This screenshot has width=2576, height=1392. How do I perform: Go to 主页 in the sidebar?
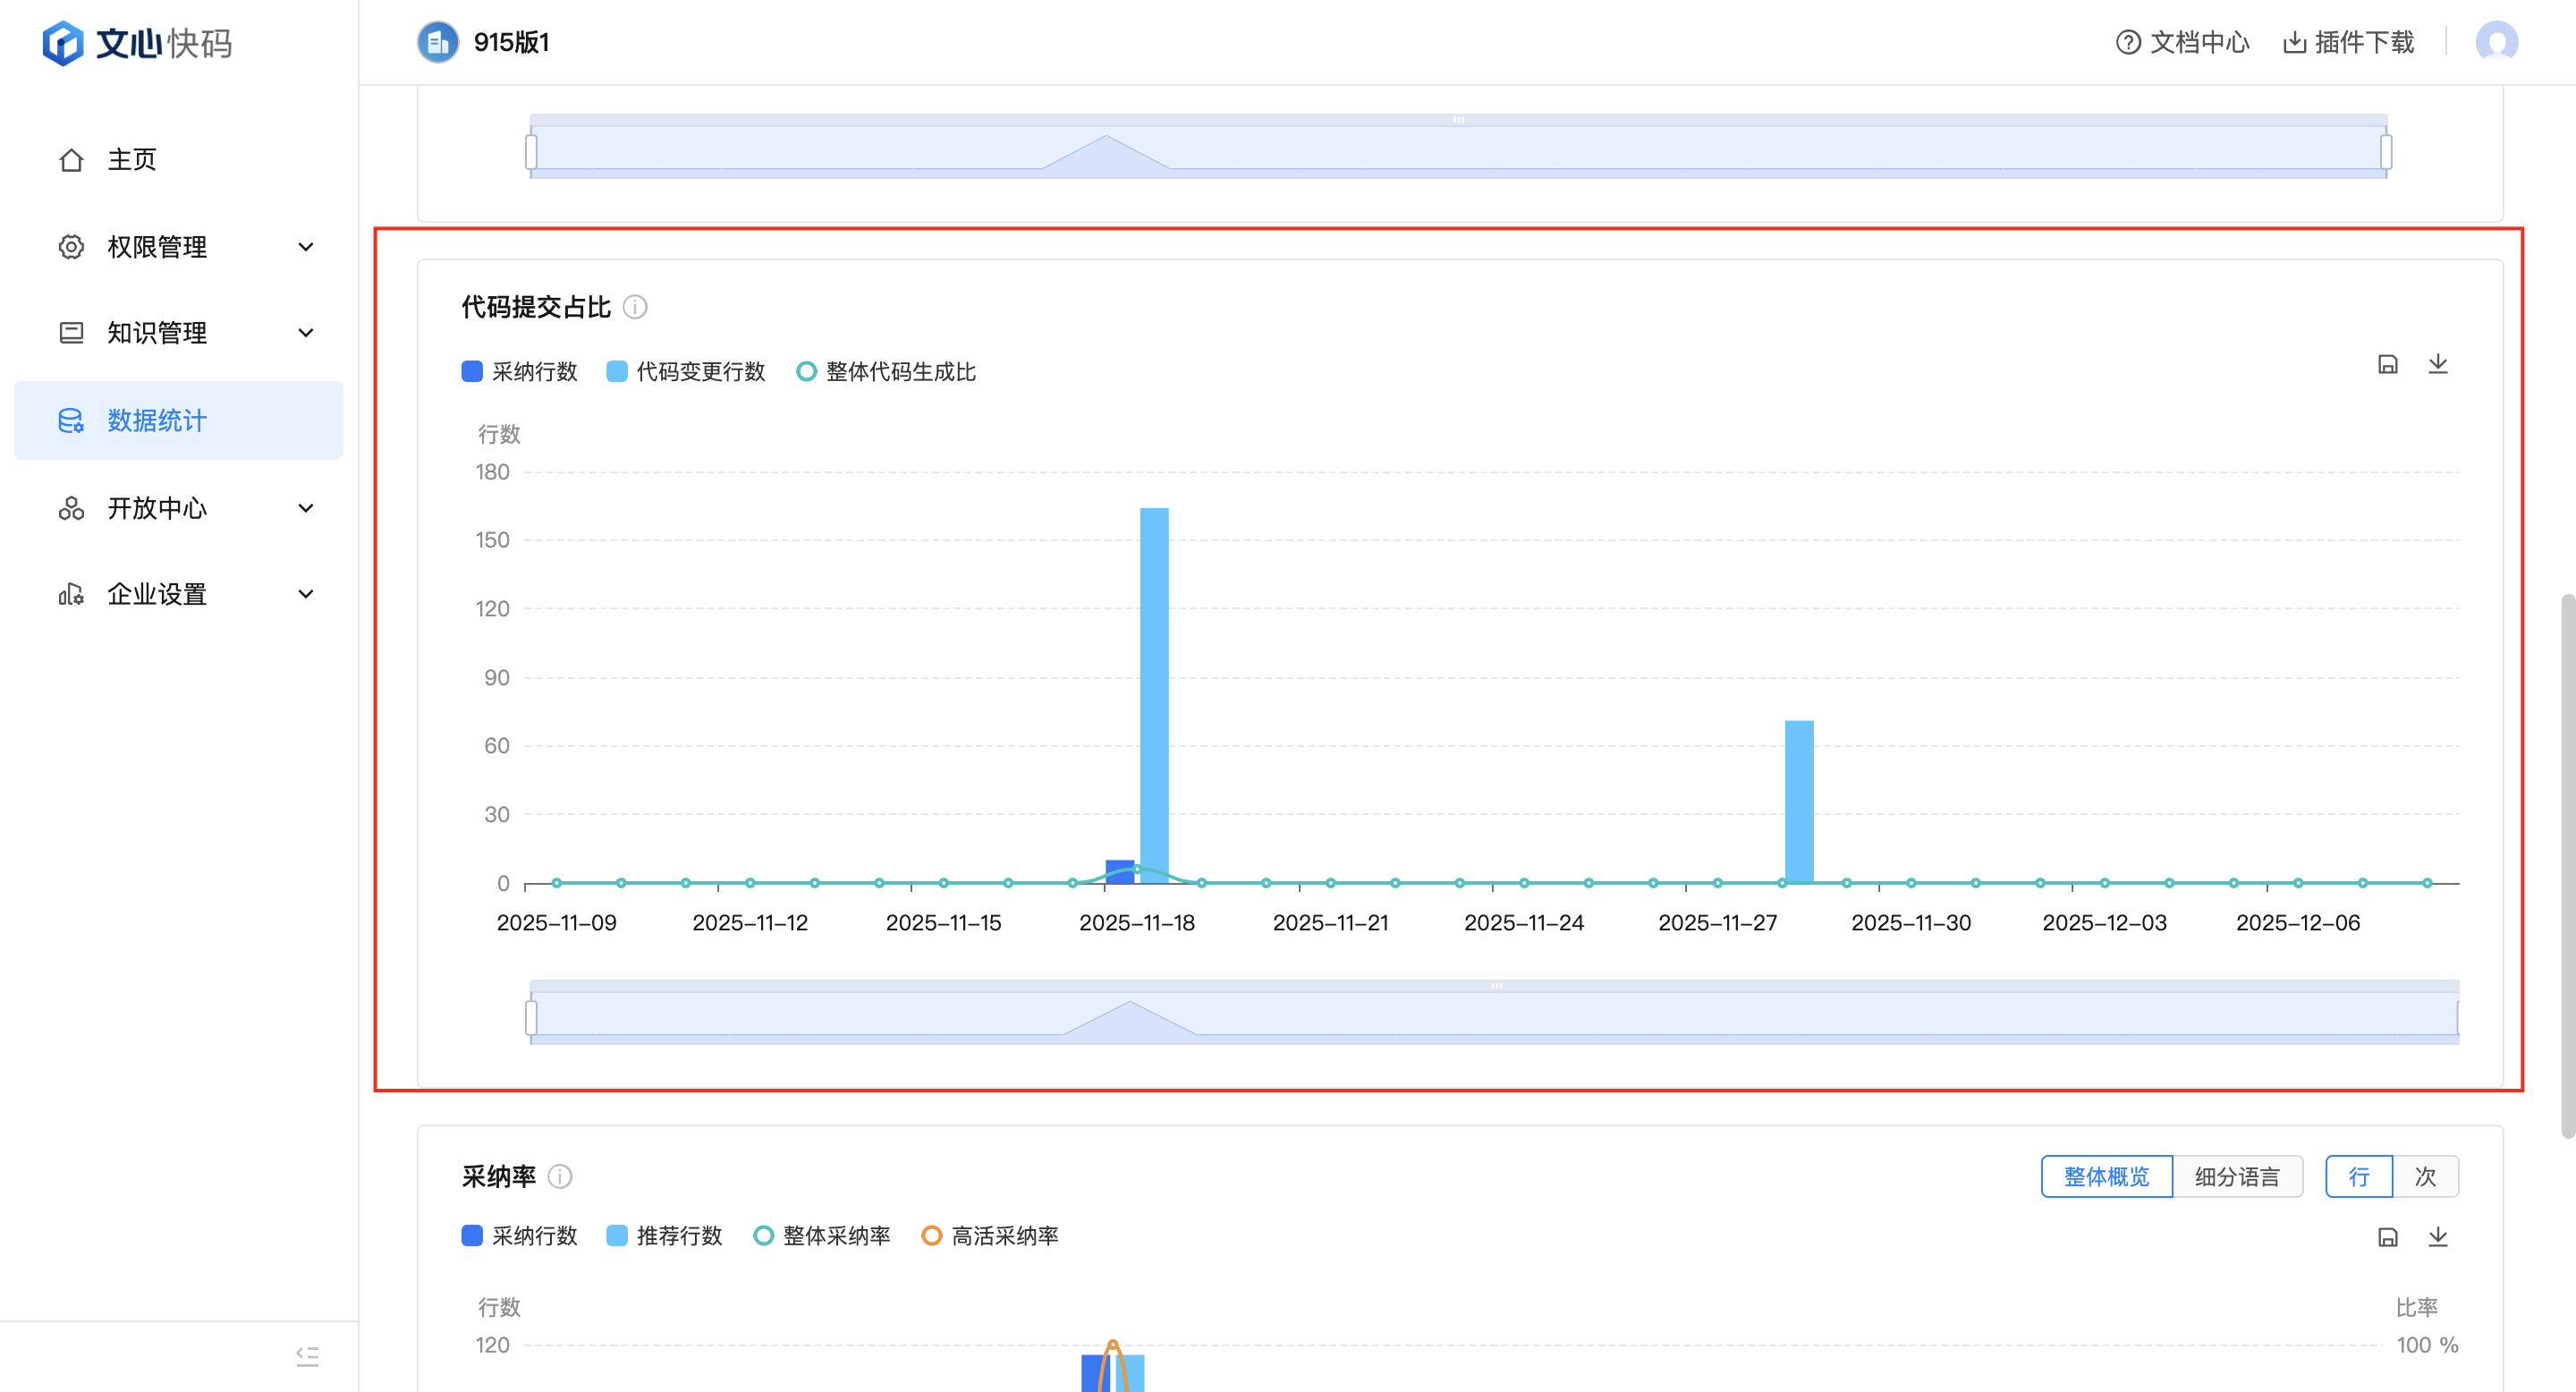[132, 160]
